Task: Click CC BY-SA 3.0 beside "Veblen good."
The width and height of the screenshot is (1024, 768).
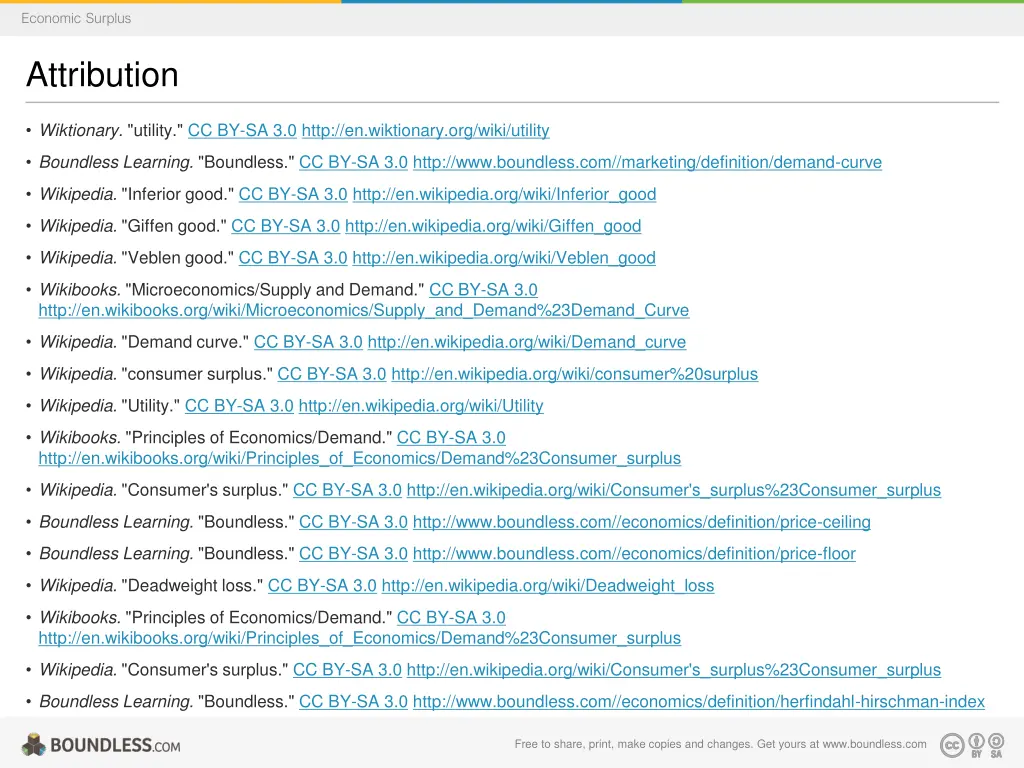Action: click(293, 258)
